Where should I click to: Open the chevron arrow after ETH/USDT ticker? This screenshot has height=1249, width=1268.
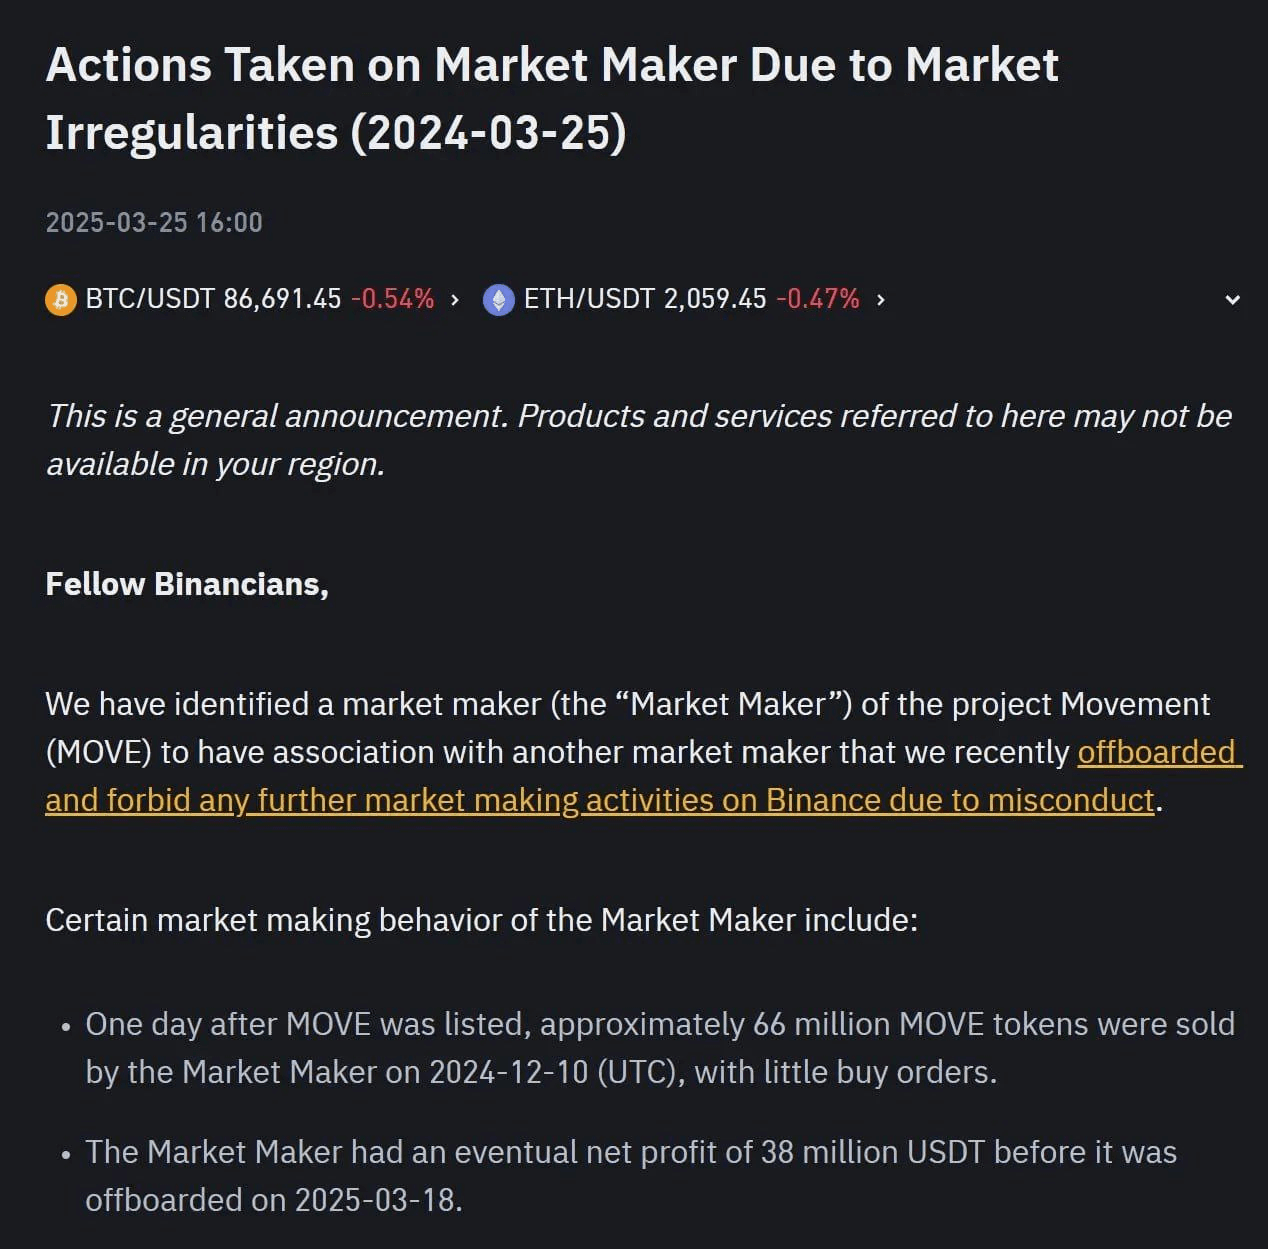pos(880,299)
